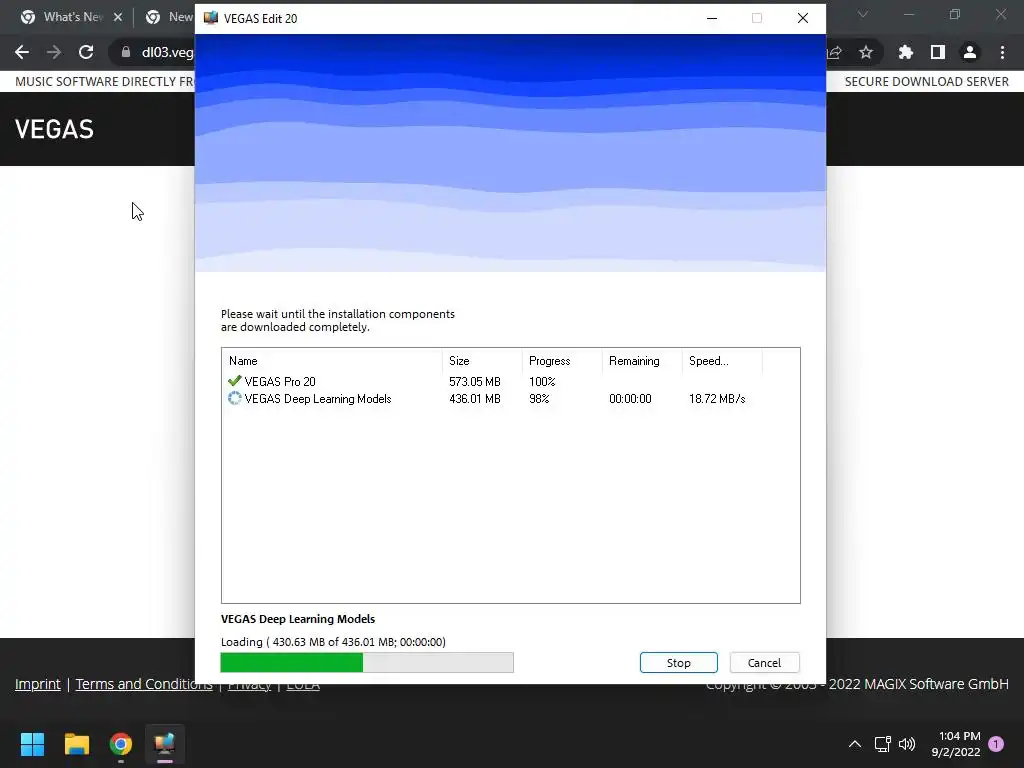
Task: Cancel the VEGAS Edit 20 installation
Action: tap(764, 662)
